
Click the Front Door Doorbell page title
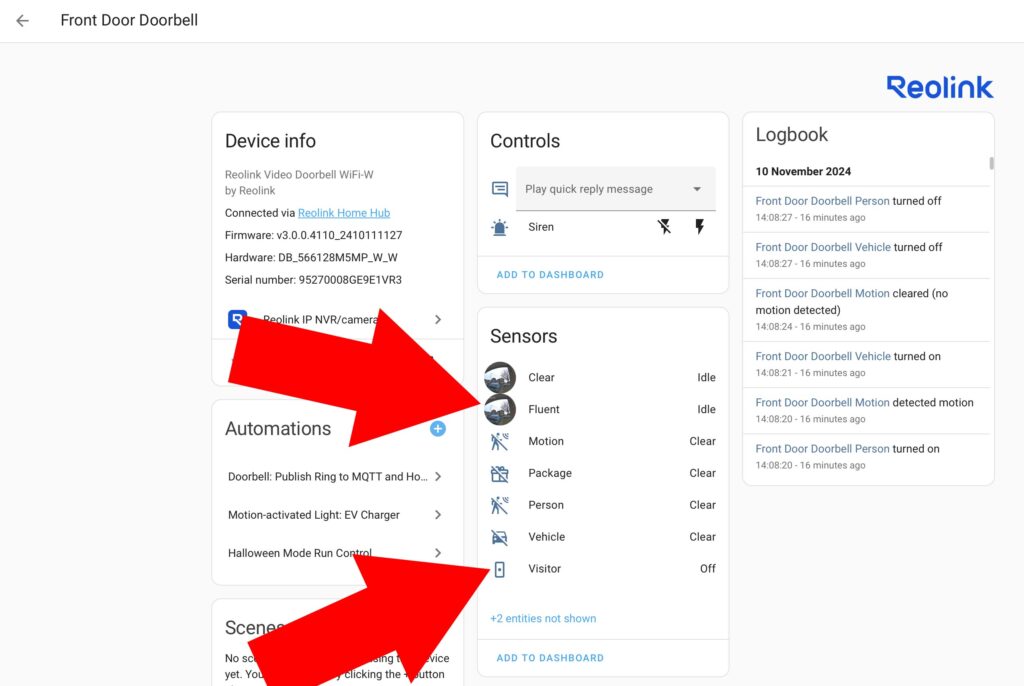click(x=129, y=20)
